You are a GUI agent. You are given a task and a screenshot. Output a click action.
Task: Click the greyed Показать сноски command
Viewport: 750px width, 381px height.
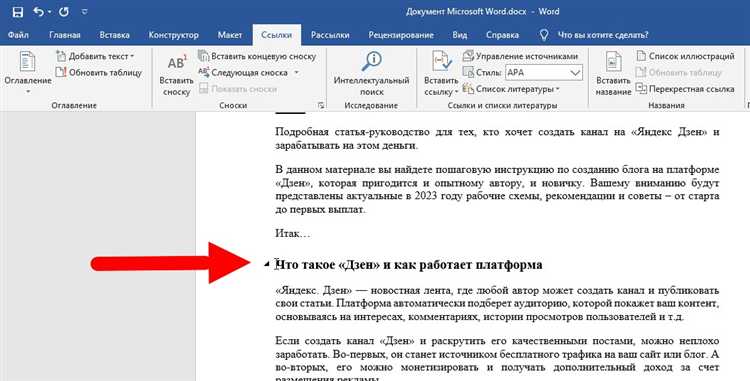click(x=238, y=89)
